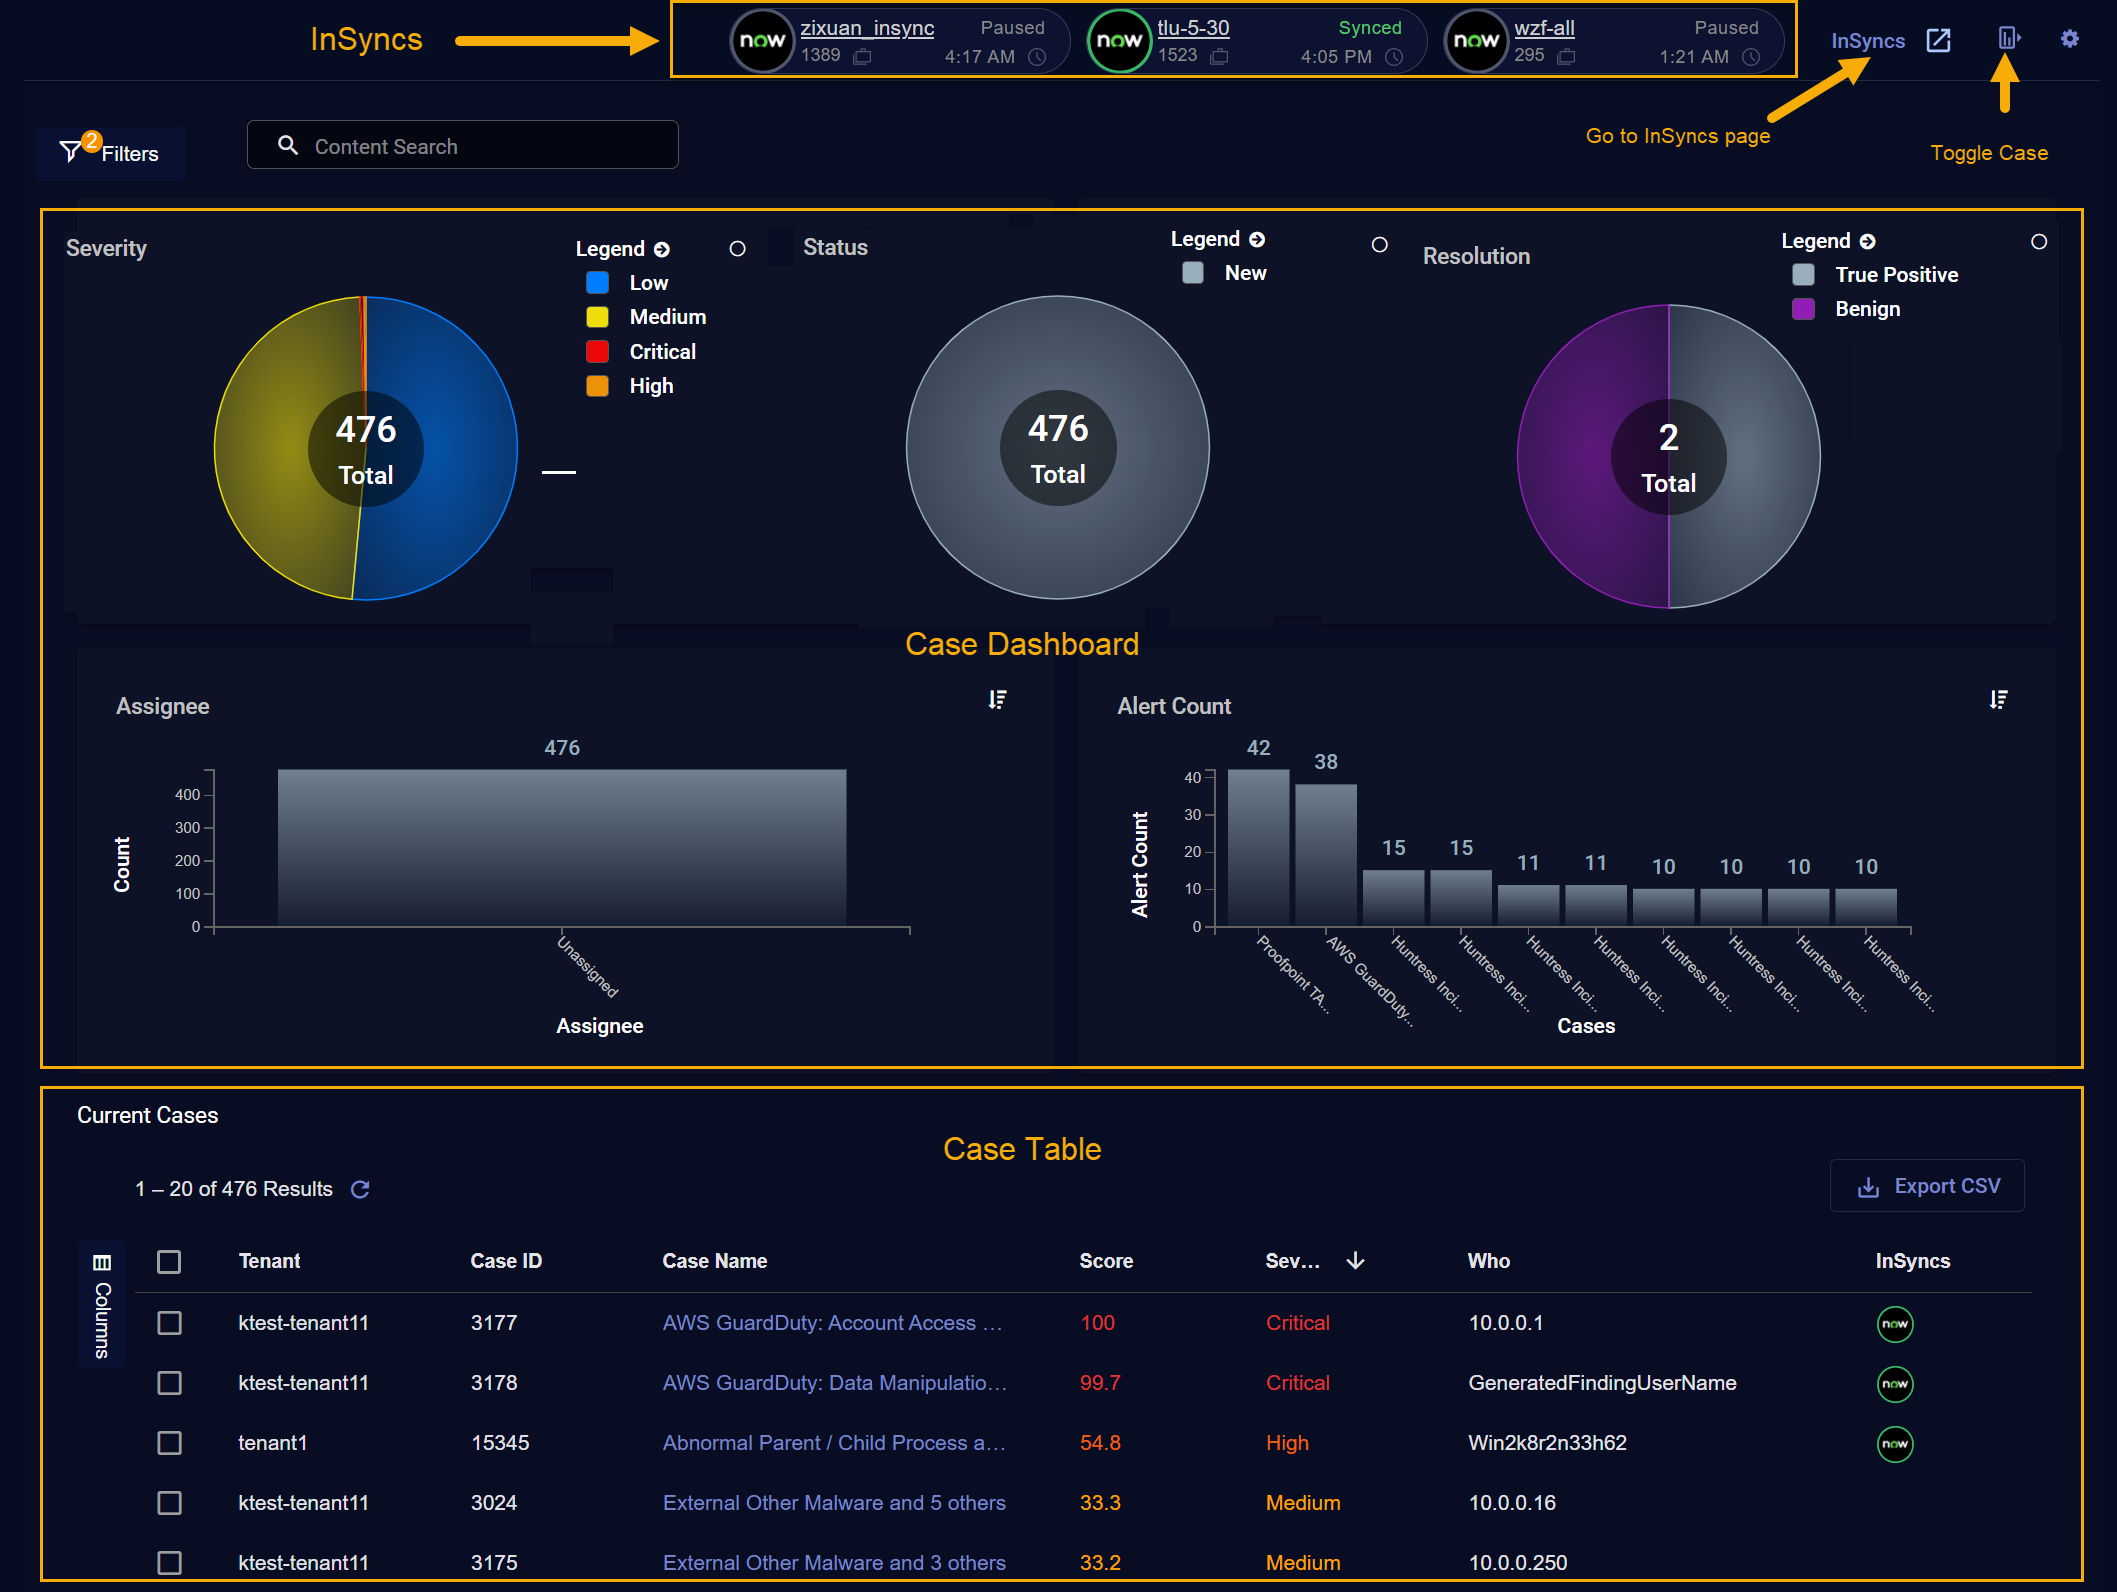Viewport: 2117px width, 1592px height.
Task: Collapse the Resolution chart legend
Action: (x=1867, y=241)
